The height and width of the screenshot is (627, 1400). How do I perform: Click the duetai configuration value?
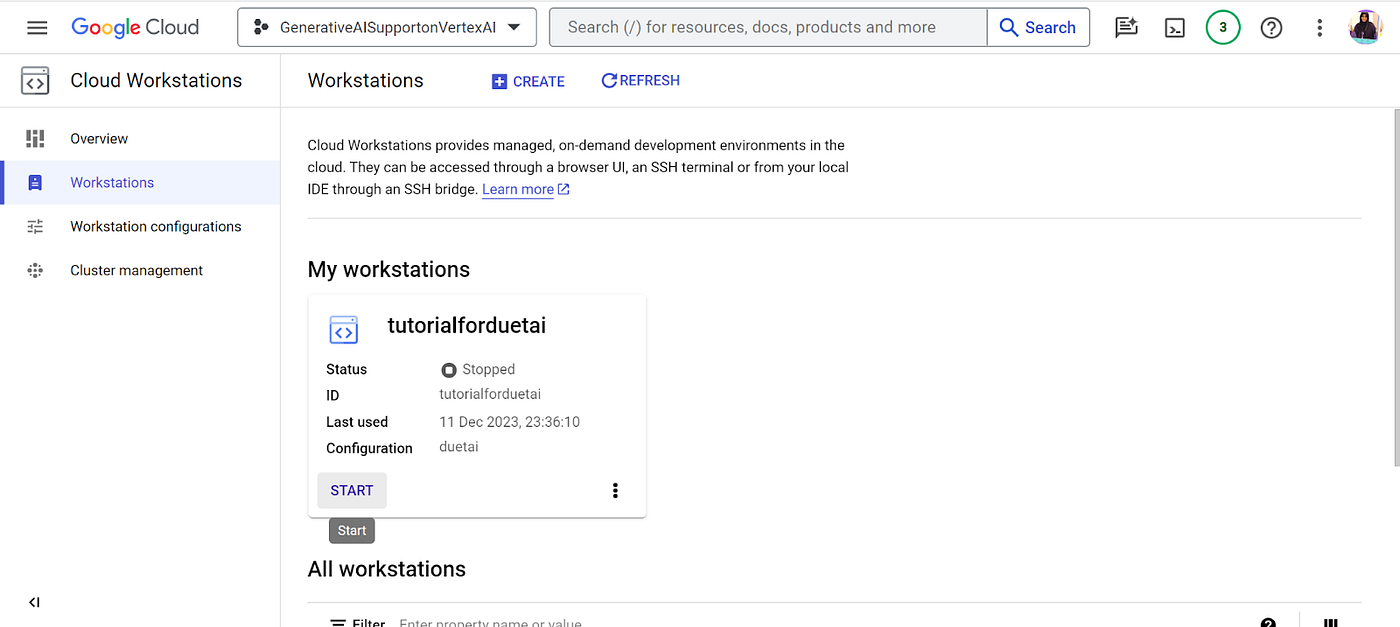[x=459, y=448]
